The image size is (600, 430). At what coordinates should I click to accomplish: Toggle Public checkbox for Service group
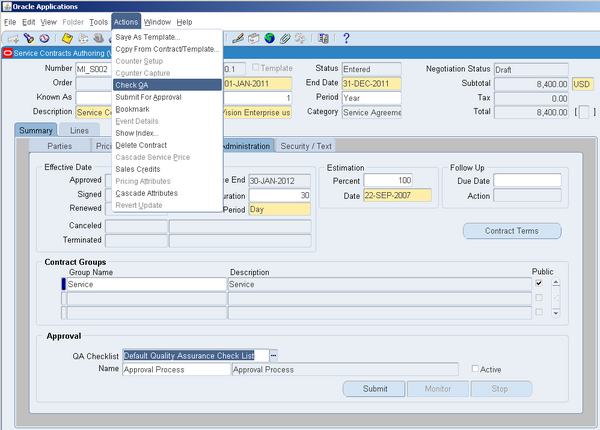(x=539, y=283)
